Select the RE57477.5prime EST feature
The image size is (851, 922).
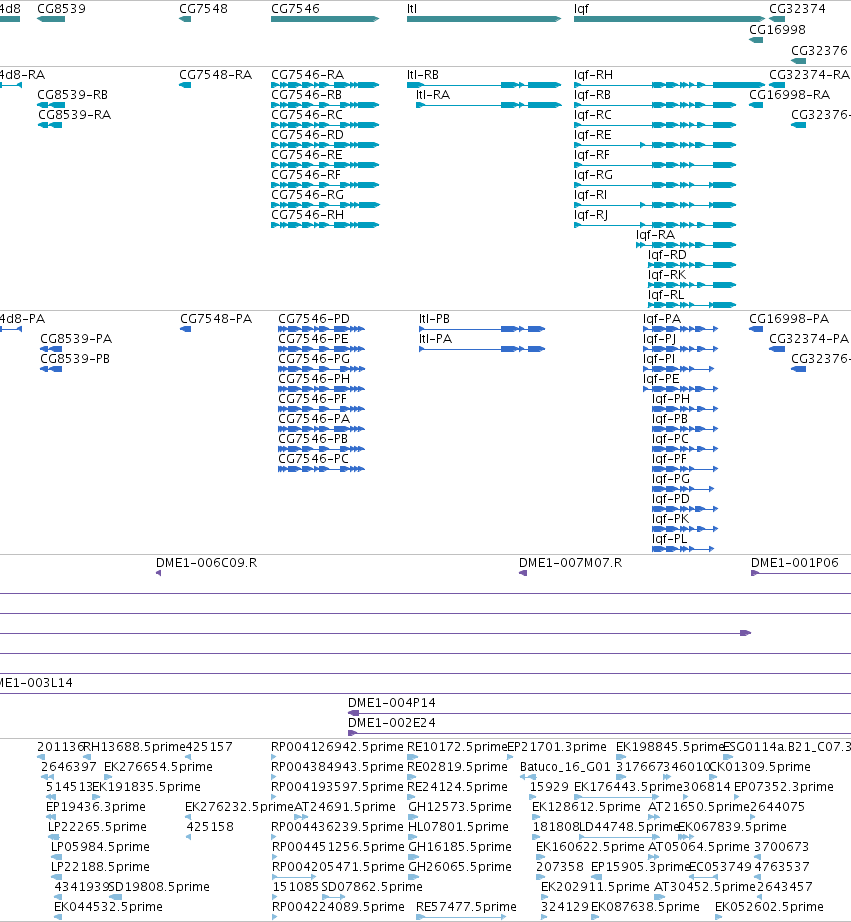(460, 917)
